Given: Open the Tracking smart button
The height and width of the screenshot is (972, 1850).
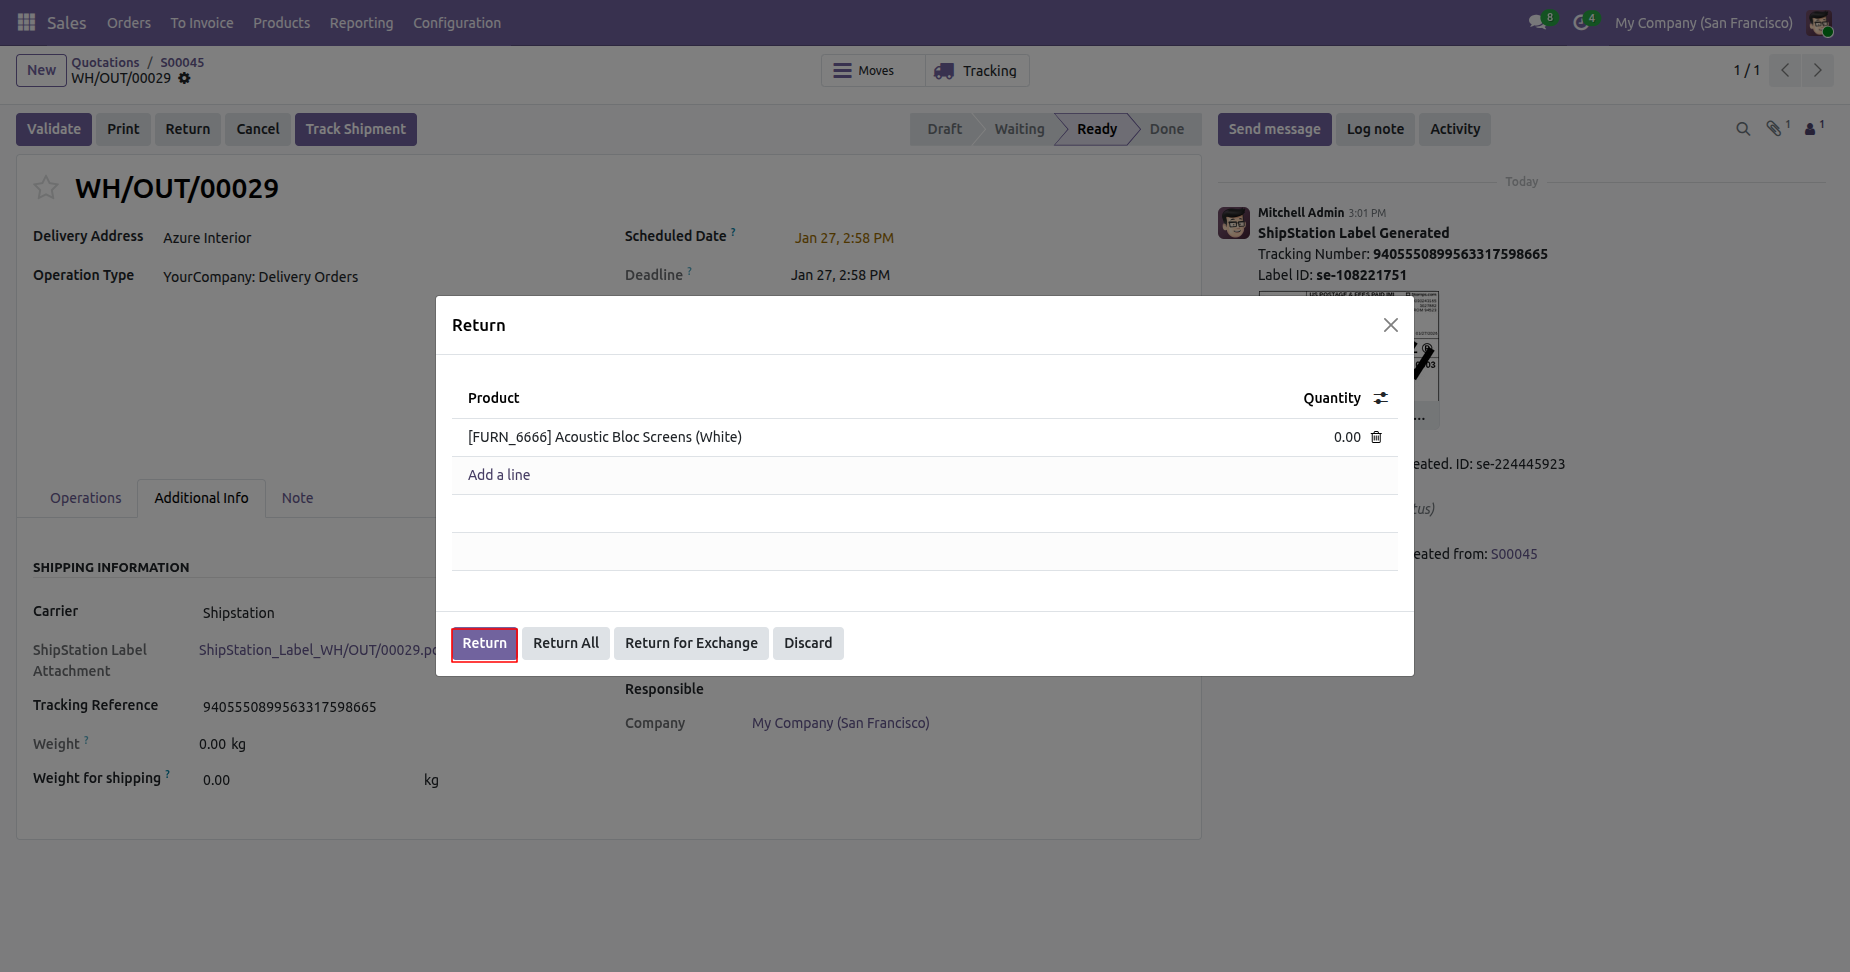Looking at the screenshot, I should pos(977,70).
